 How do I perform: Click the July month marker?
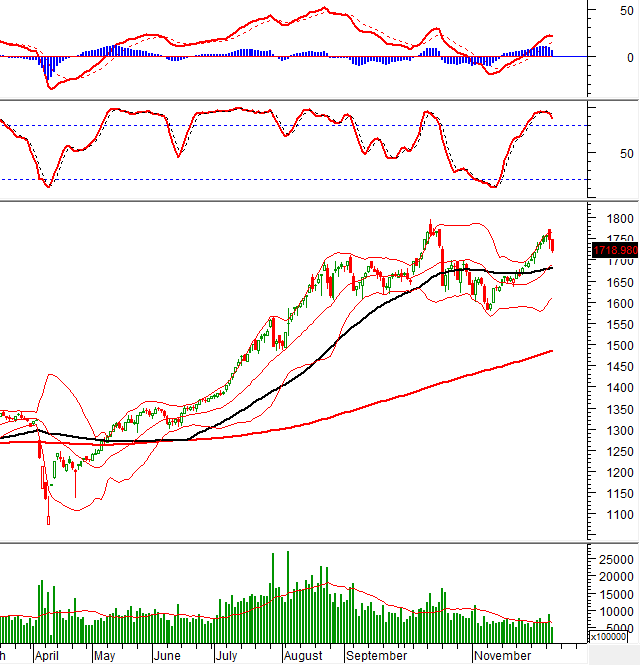228,656
